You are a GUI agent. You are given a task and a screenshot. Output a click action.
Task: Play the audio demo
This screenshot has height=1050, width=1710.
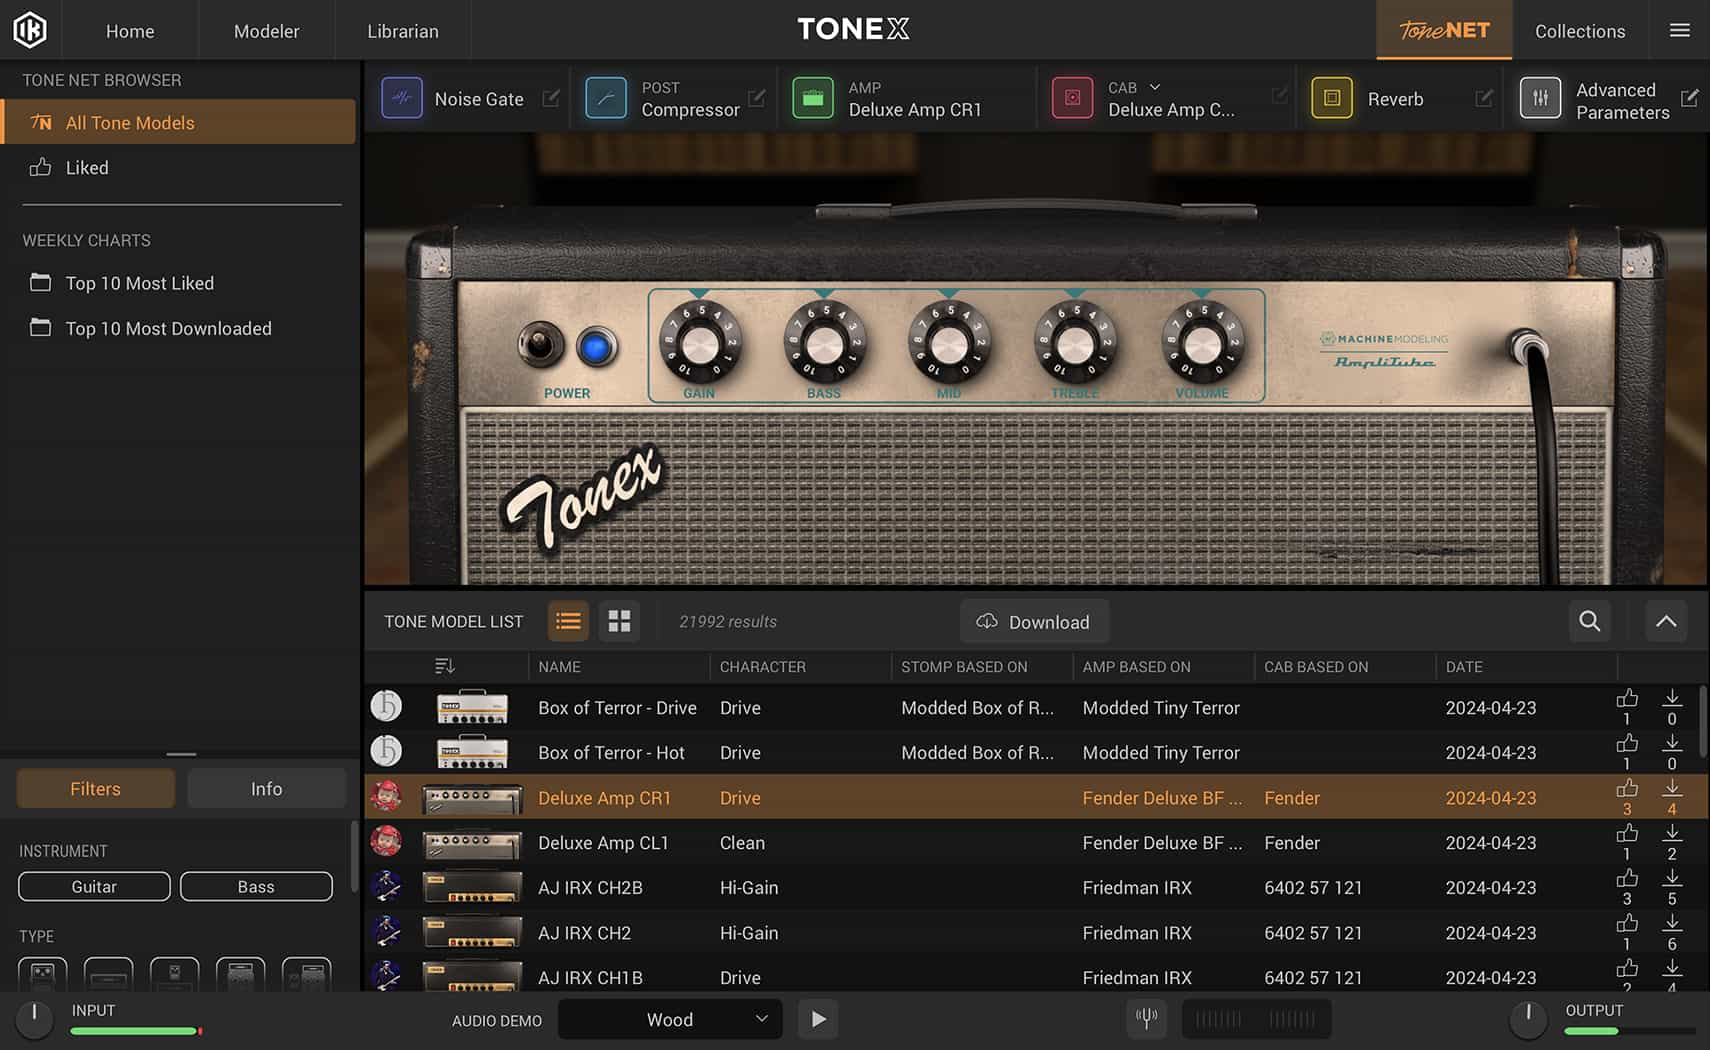(818, 1019)
